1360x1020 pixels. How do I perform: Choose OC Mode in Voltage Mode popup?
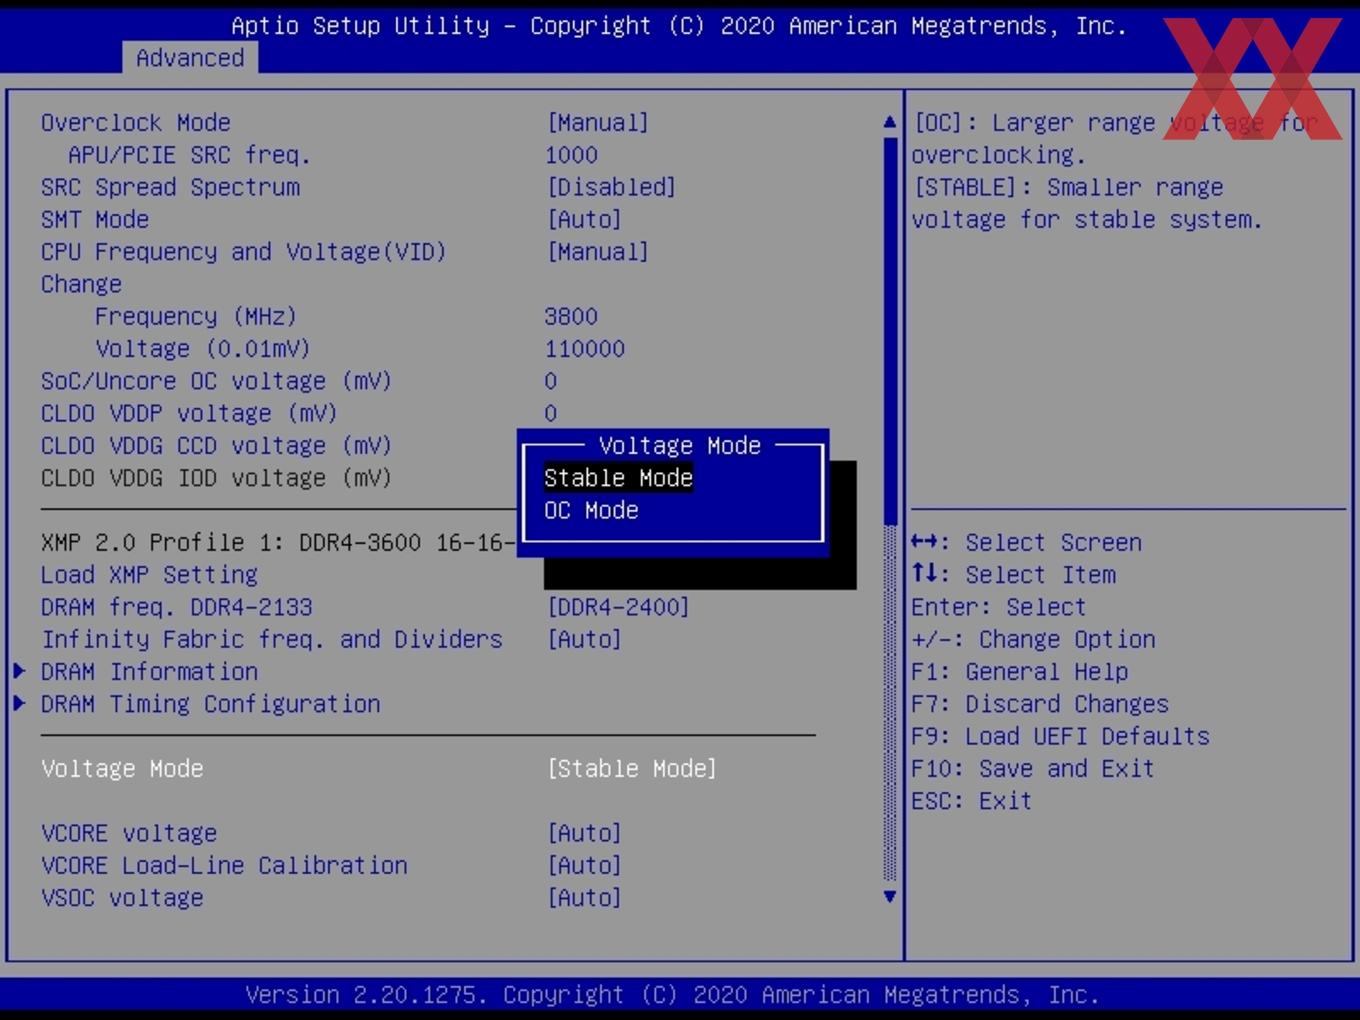tap(591, 510)
